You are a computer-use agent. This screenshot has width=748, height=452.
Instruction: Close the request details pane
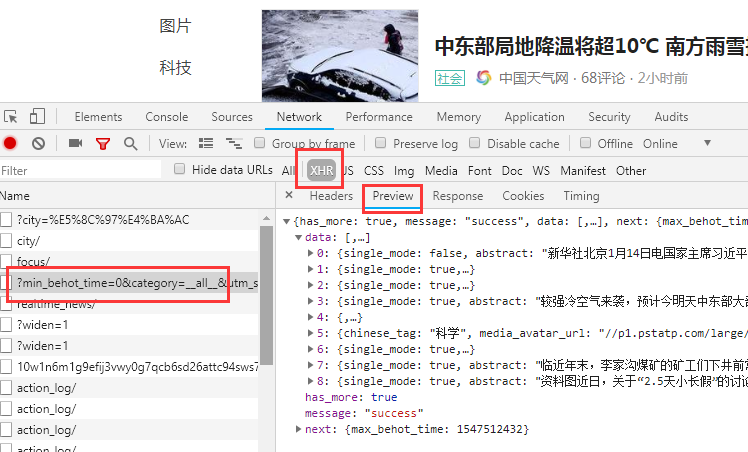(289, 195)
